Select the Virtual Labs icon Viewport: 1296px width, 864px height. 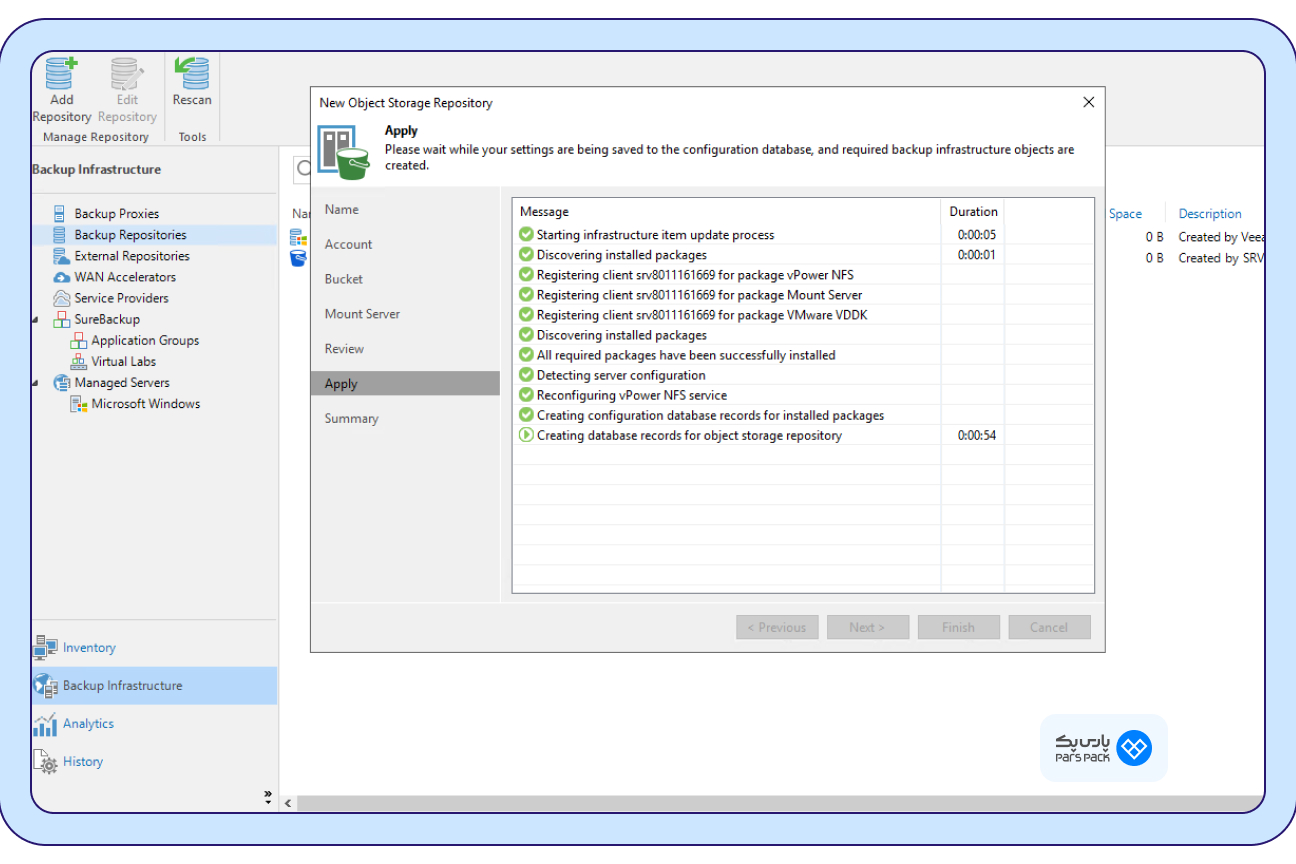pyautogui.click(x=79, y=361)
